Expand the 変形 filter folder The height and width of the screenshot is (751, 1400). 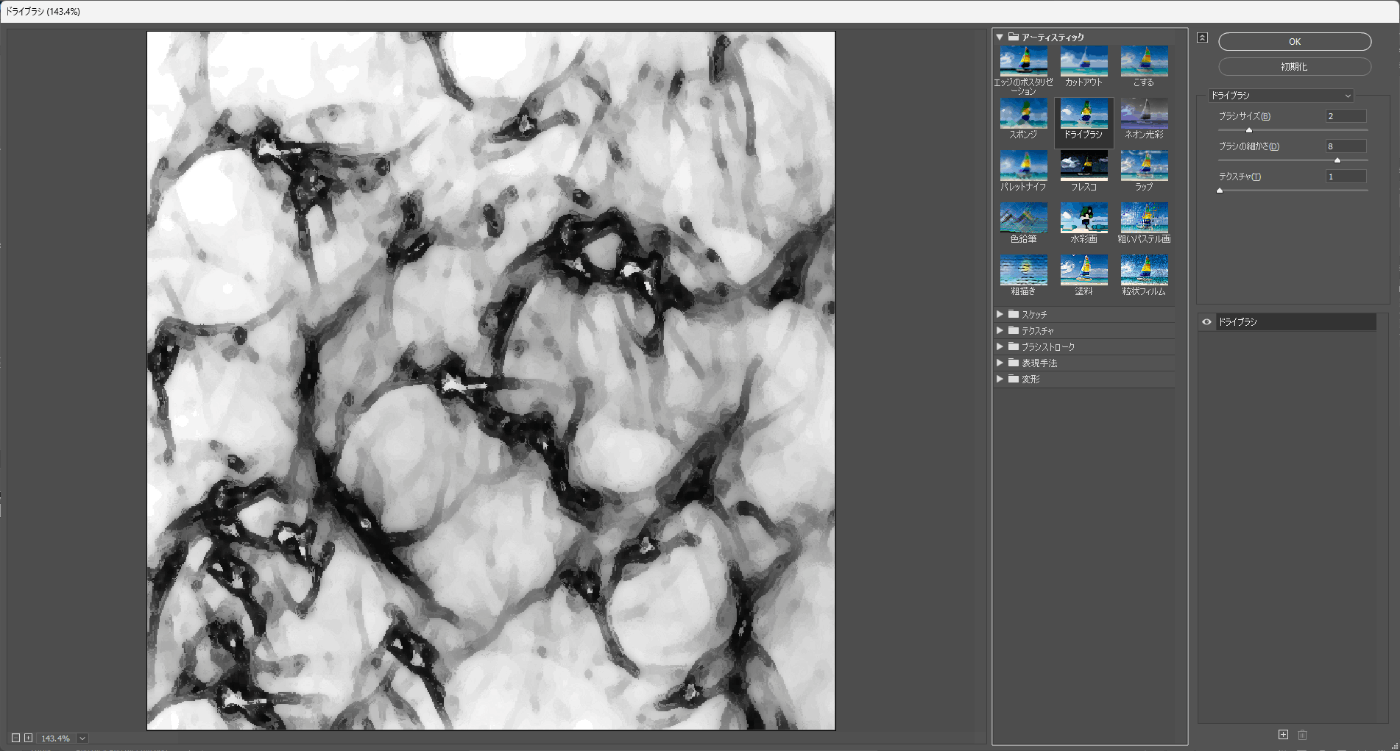1000,379
